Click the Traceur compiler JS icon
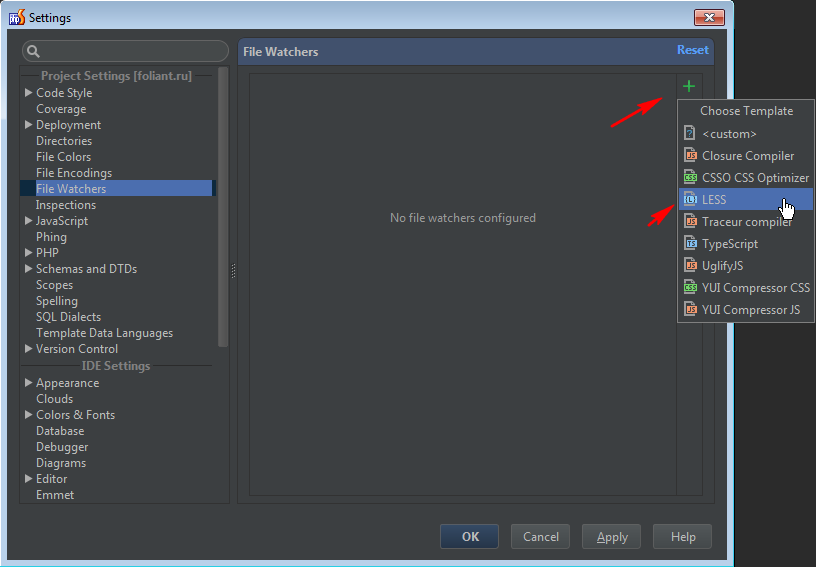The height and width of the screenshot is (567, 816). click(x=690, y=221)
